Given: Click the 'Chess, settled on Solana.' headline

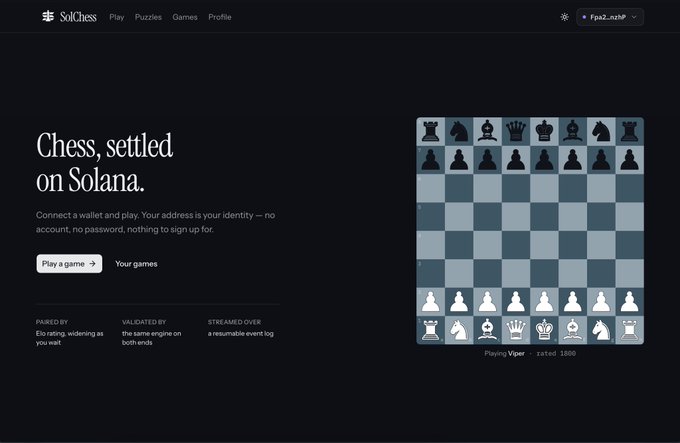Looking at the screenshot, I should point(105,163).
